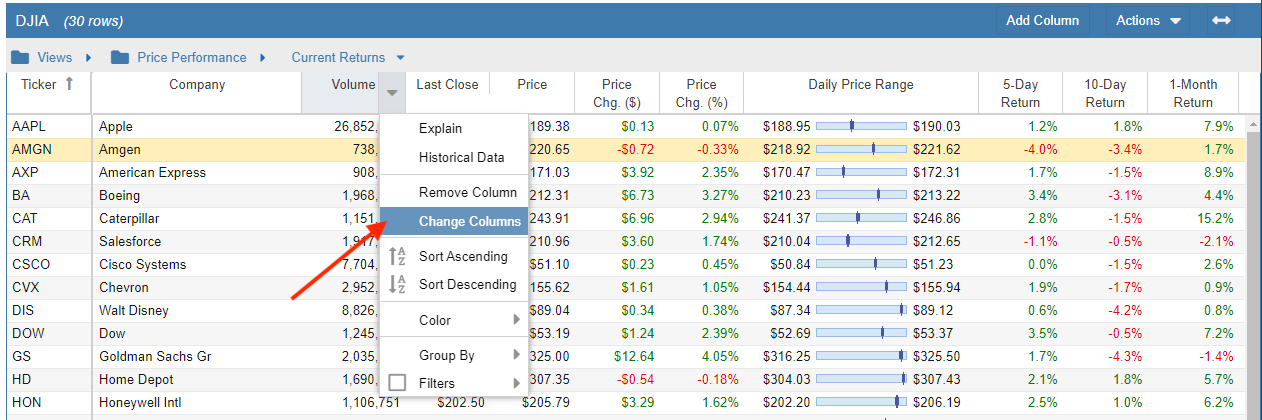1262x420 pixels.
Task: Click the Ticker sort arrow icon
Action: 69,85
